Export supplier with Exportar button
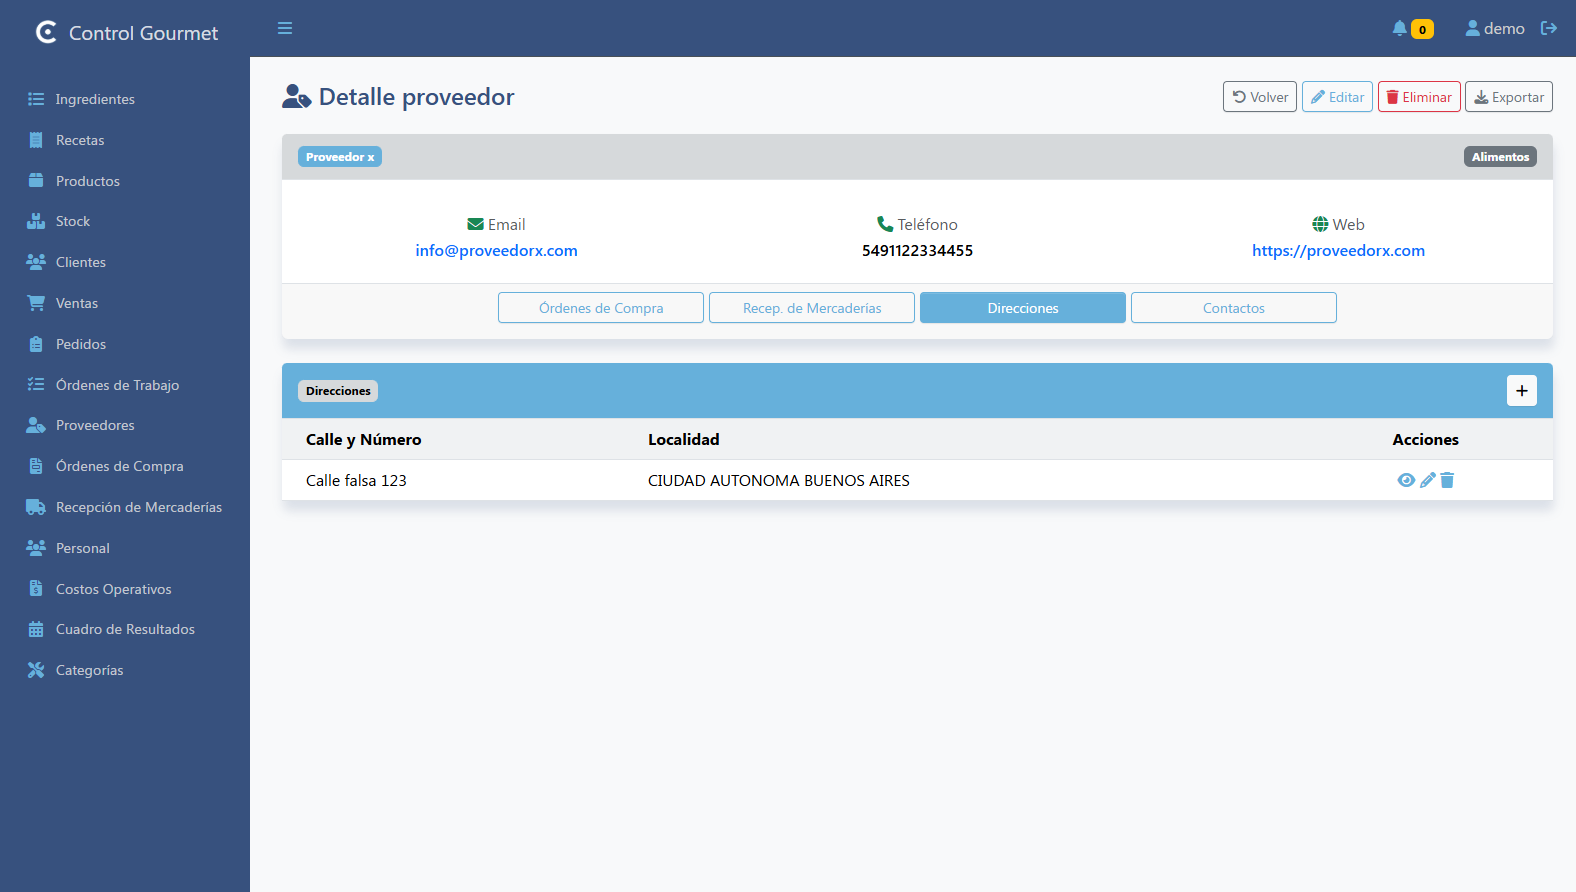This screenshot has height=892, width=1576. click(1509, 97)
